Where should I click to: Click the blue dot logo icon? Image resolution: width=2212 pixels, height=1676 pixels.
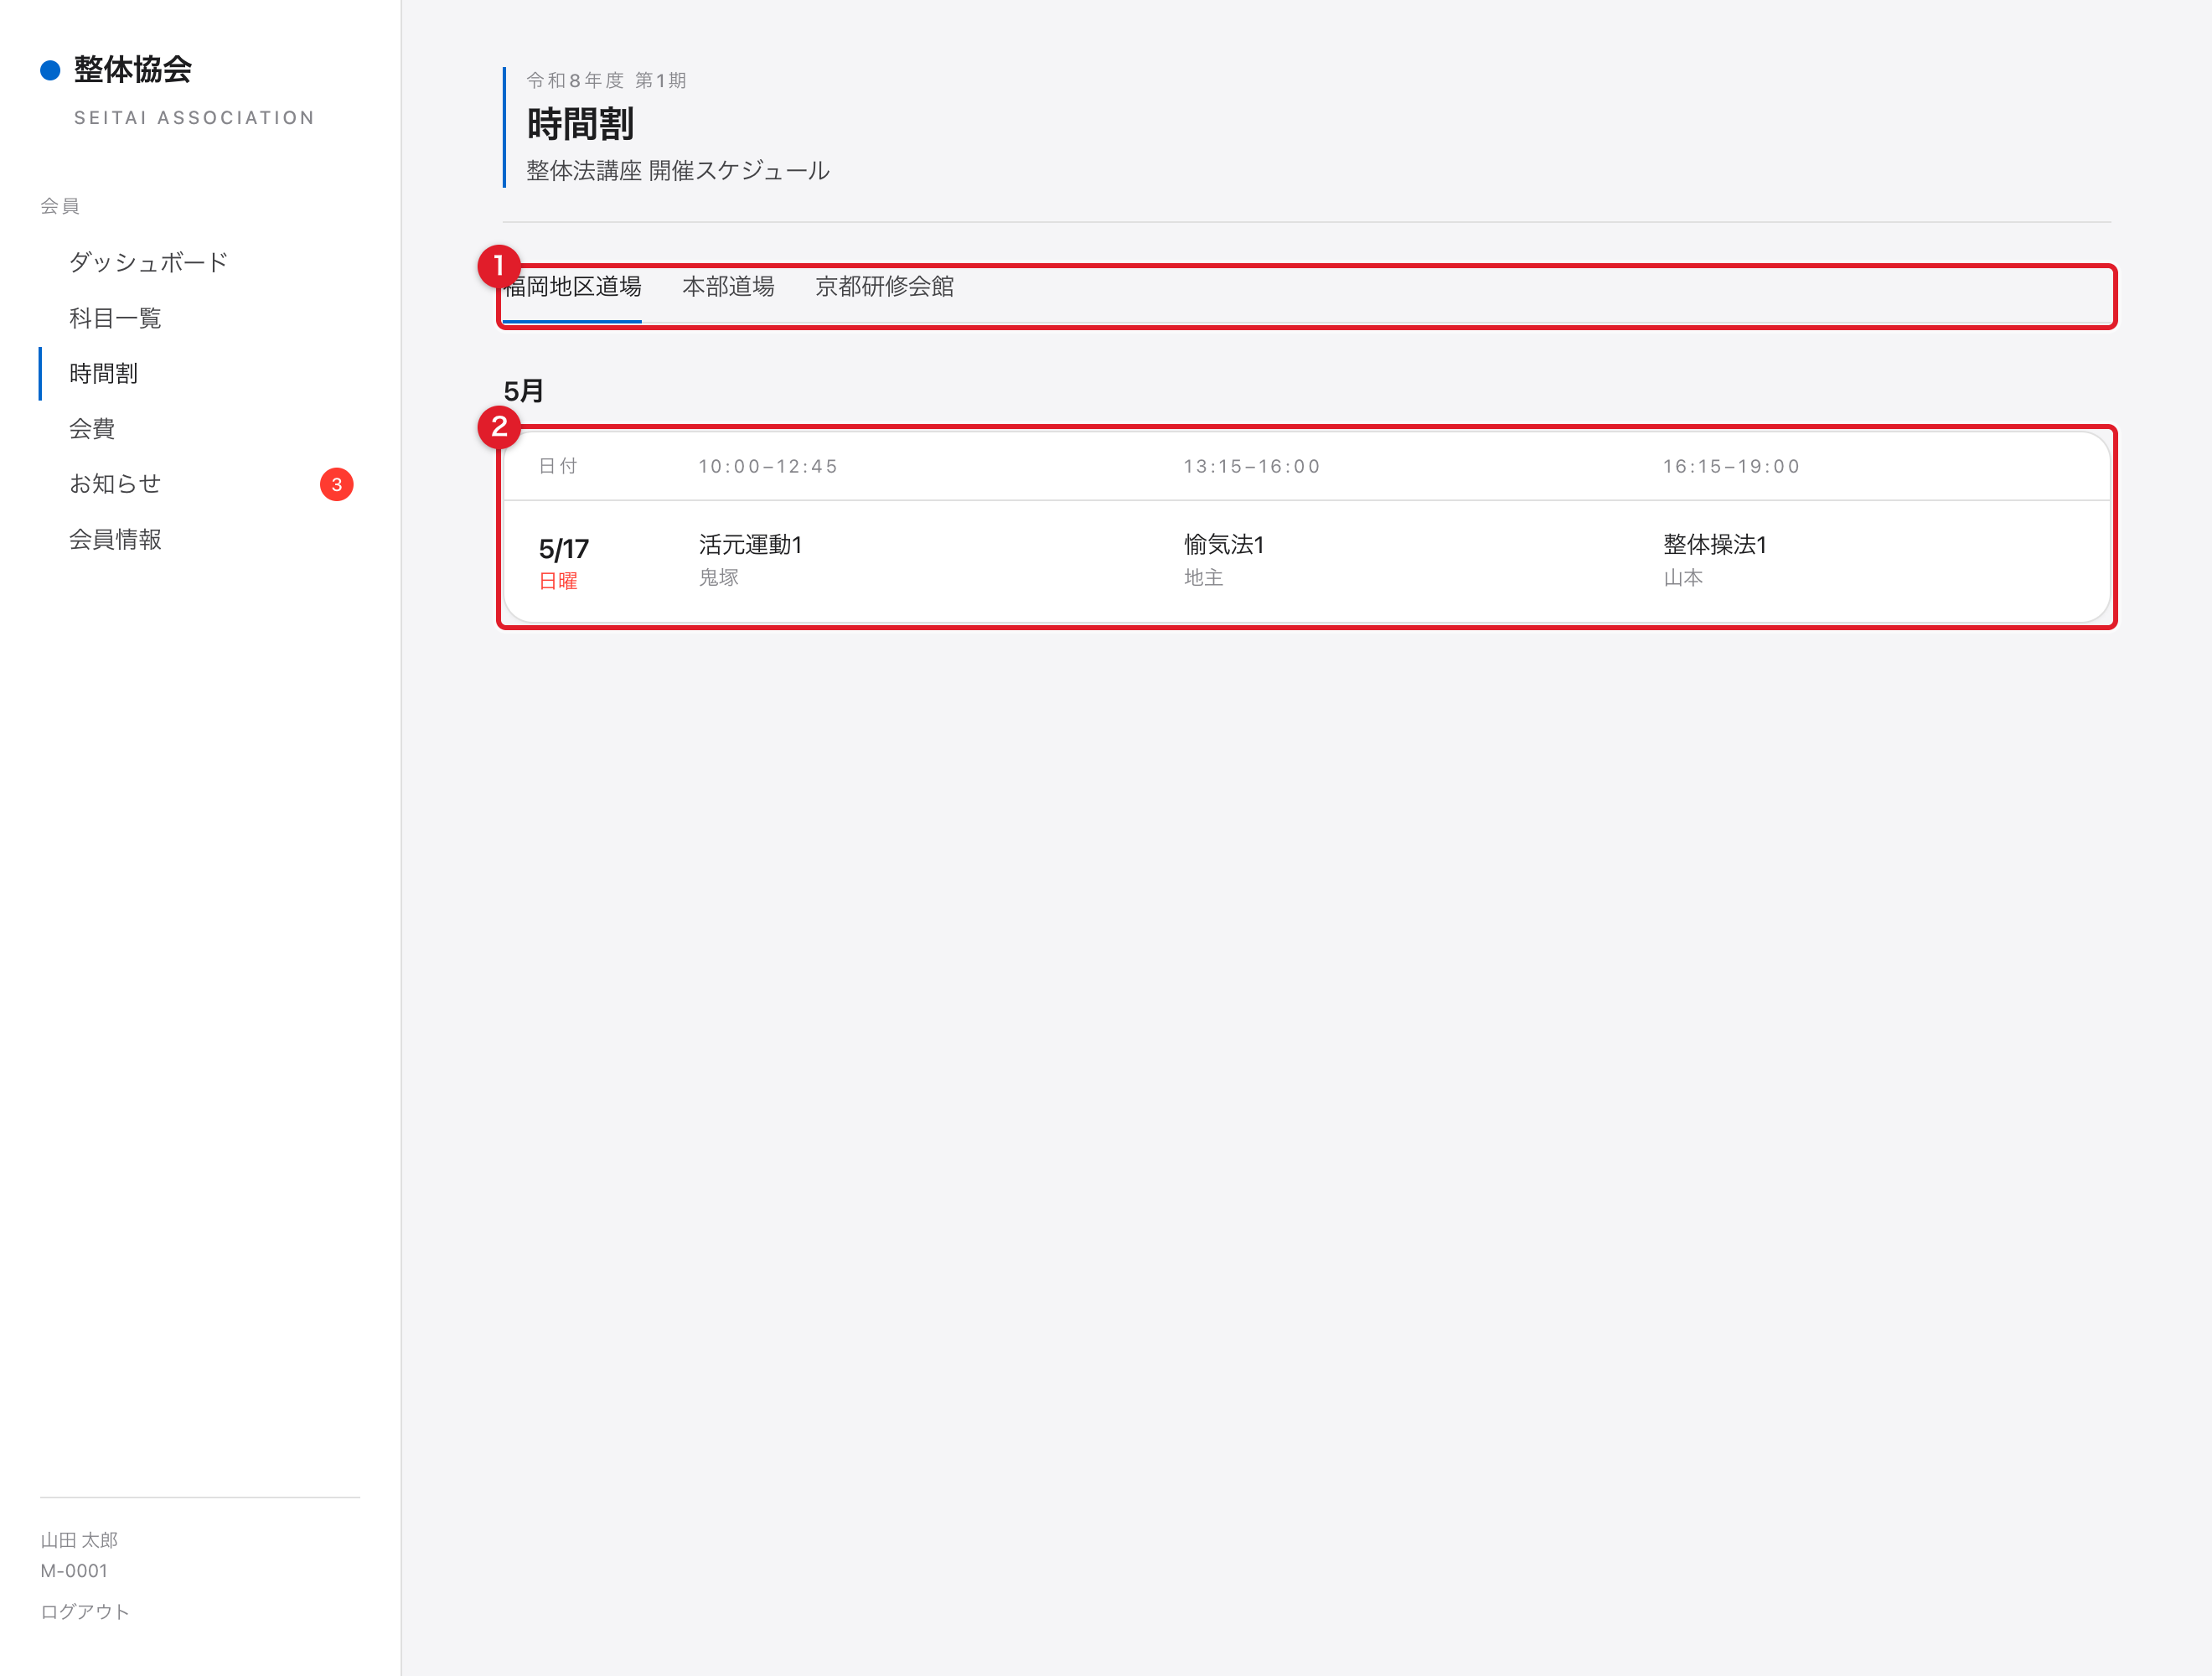pyautogui.click(x=50, y=70)
